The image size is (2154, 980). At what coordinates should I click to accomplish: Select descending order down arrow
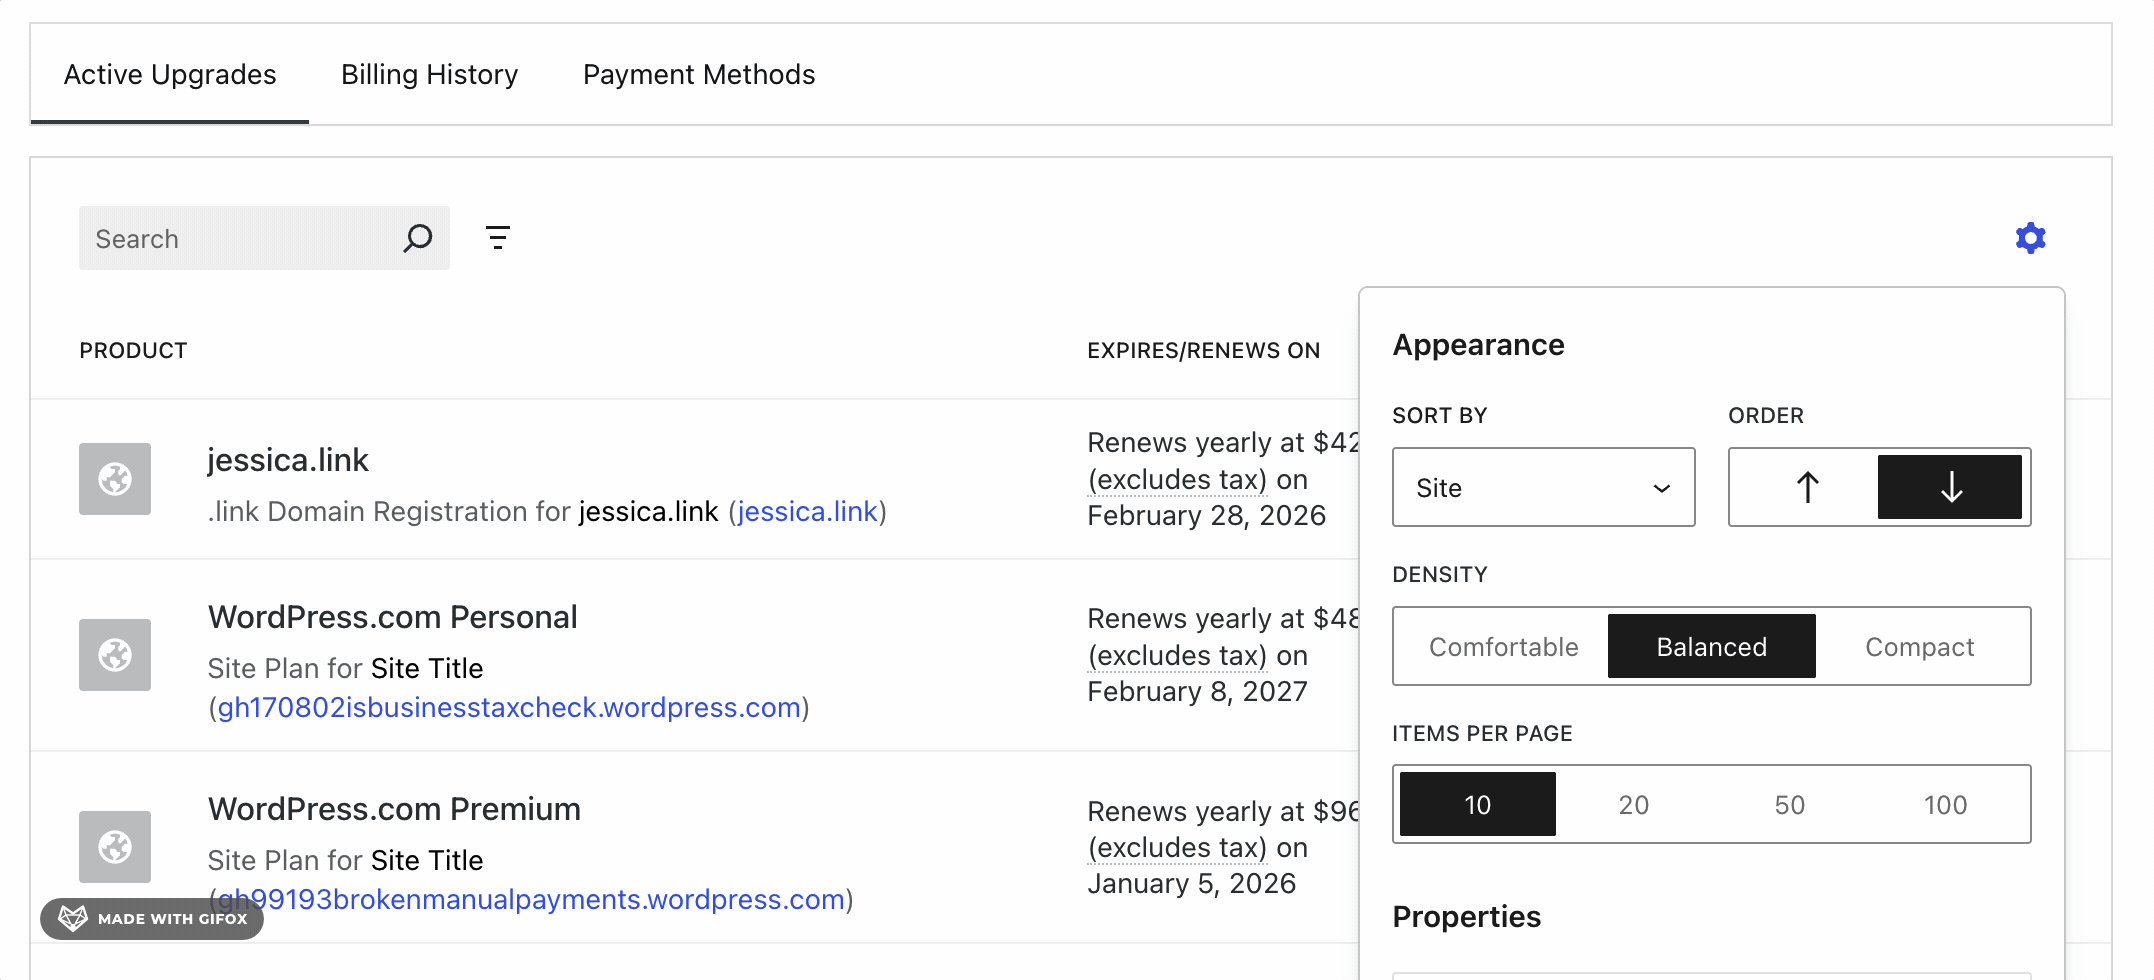coord(1949,488)
